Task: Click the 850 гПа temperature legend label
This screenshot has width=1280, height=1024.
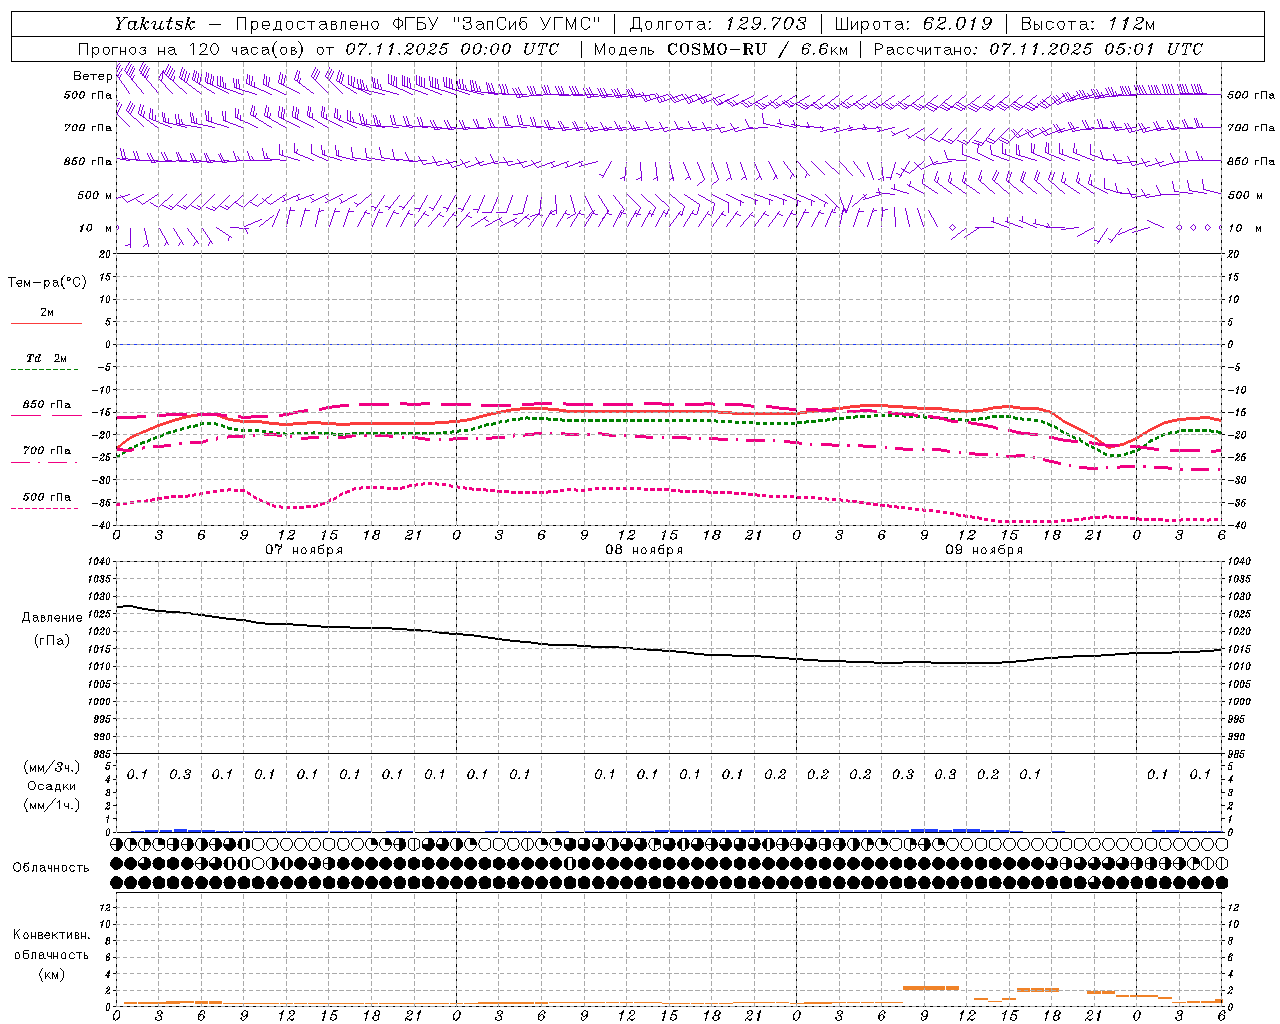Action: pyautogui.click(x=46, y=404)
